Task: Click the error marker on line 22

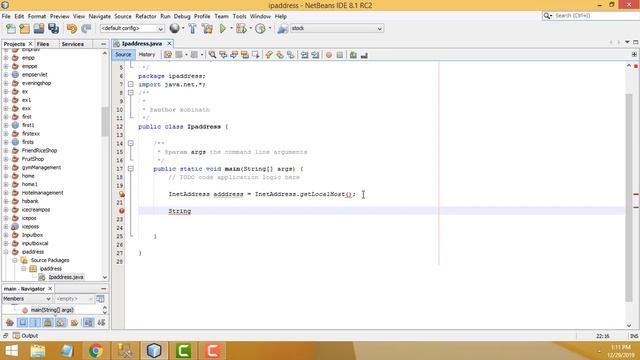Action: (x=122, y=211)
